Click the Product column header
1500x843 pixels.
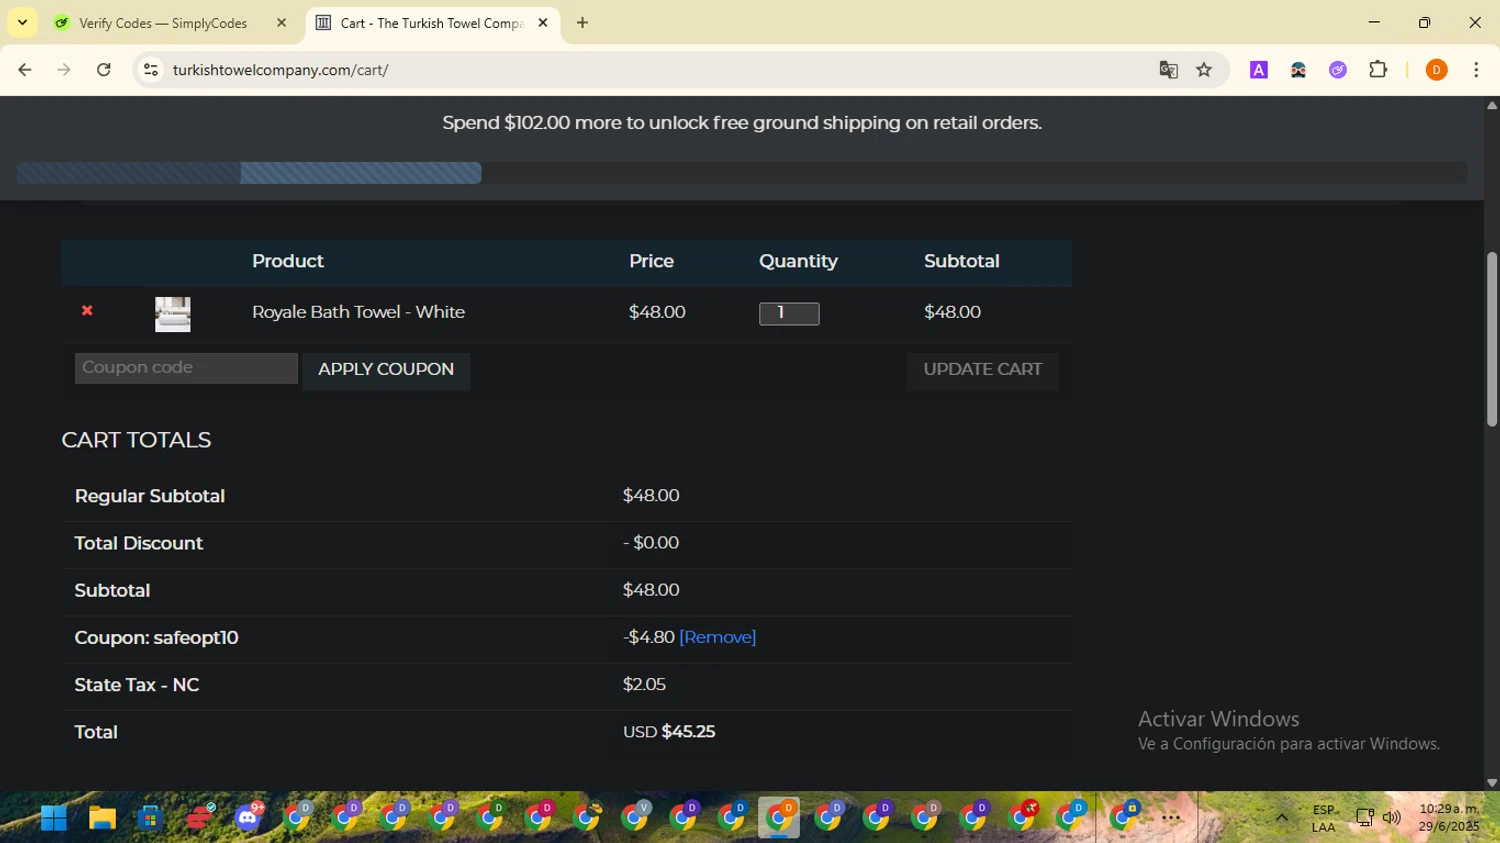(288, 261)
